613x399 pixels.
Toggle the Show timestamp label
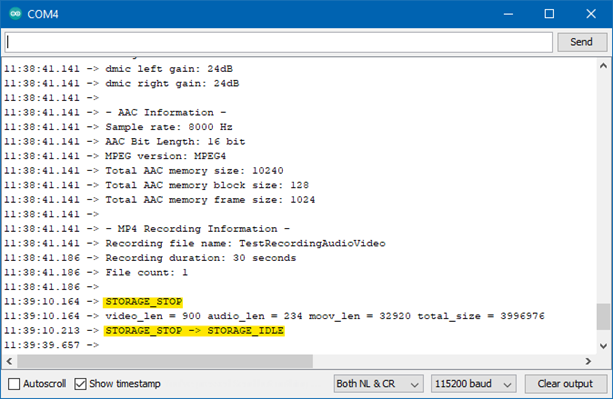125,384
